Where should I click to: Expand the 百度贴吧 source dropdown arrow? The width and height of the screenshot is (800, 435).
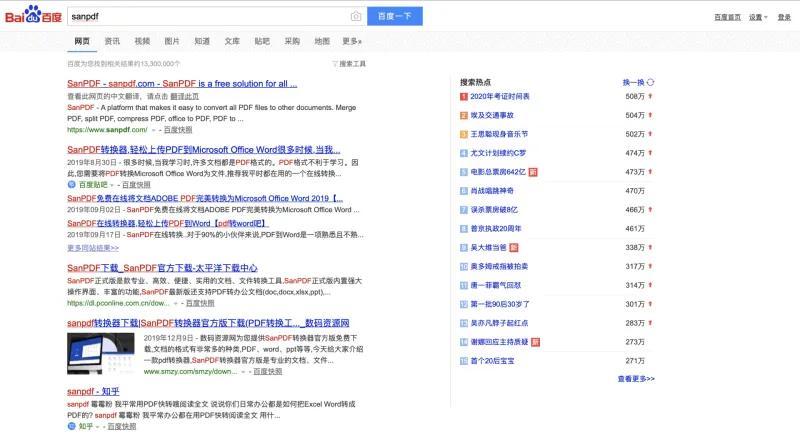[x=112, y=185]
